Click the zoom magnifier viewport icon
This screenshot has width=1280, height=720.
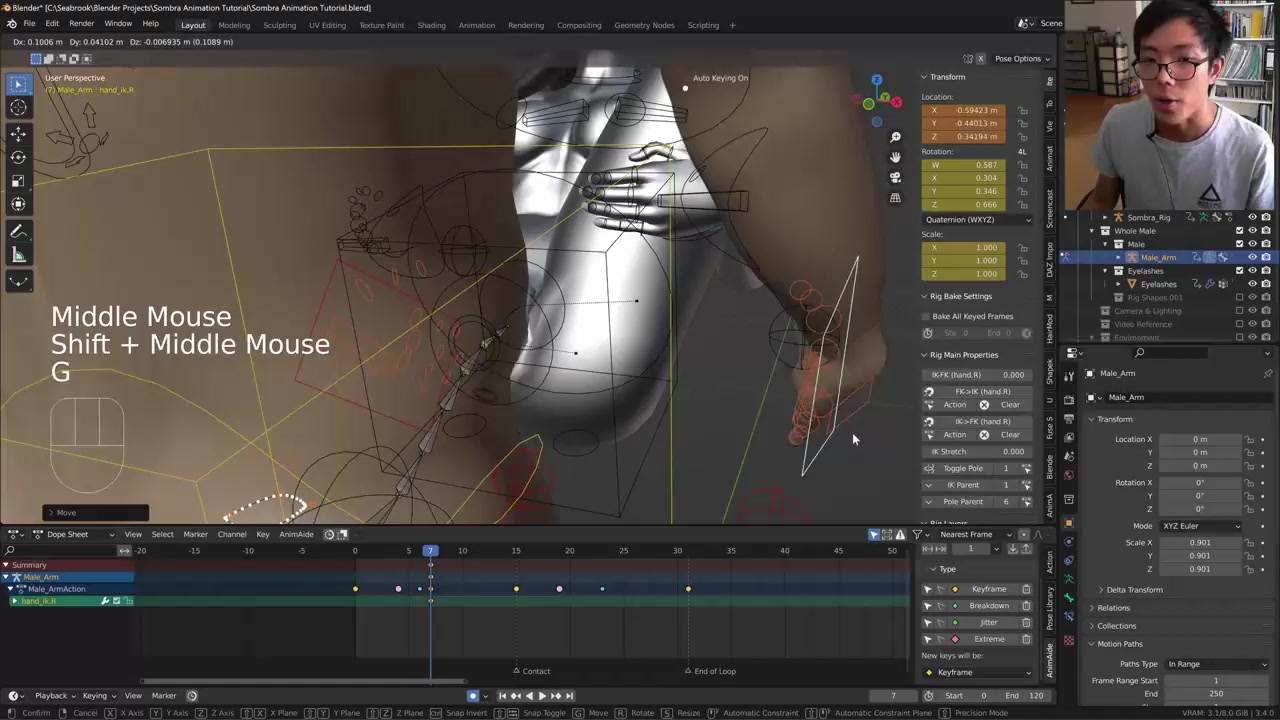tap(895, 137)
